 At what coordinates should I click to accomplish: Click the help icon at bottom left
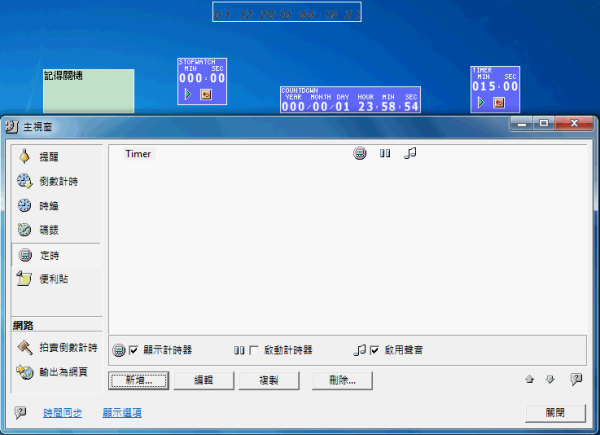pyautogui.click(x=20, y=412)
